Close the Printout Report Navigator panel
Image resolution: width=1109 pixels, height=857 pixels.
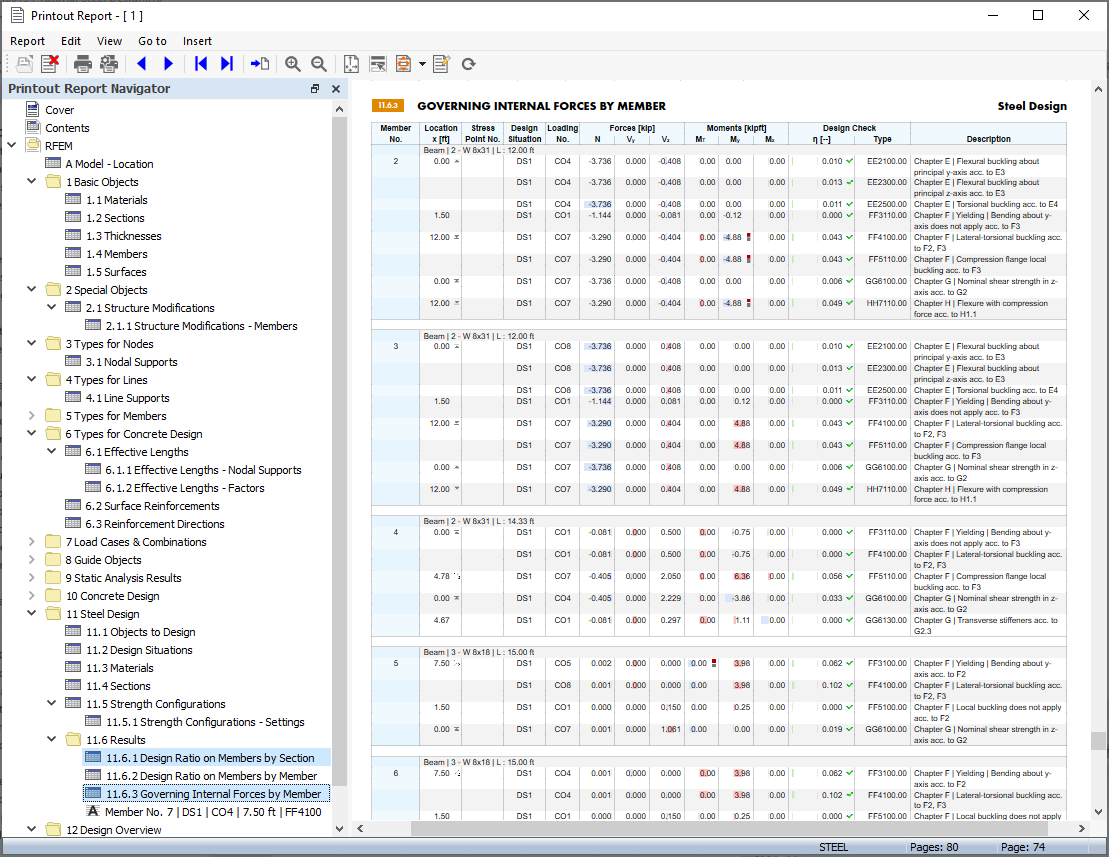click(336, 89)
